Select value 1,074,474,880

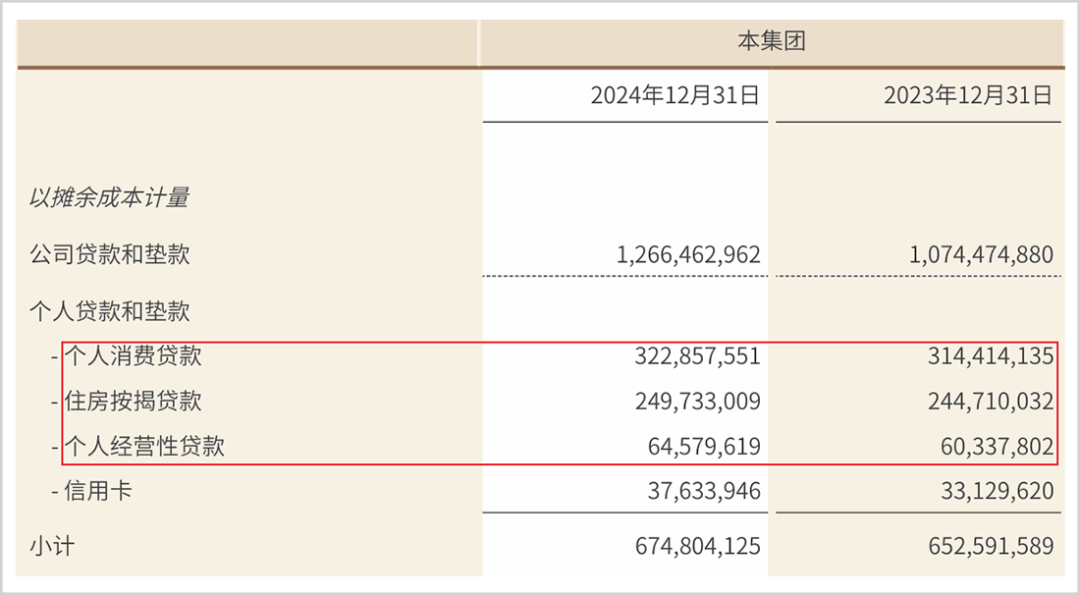point(981,255)
